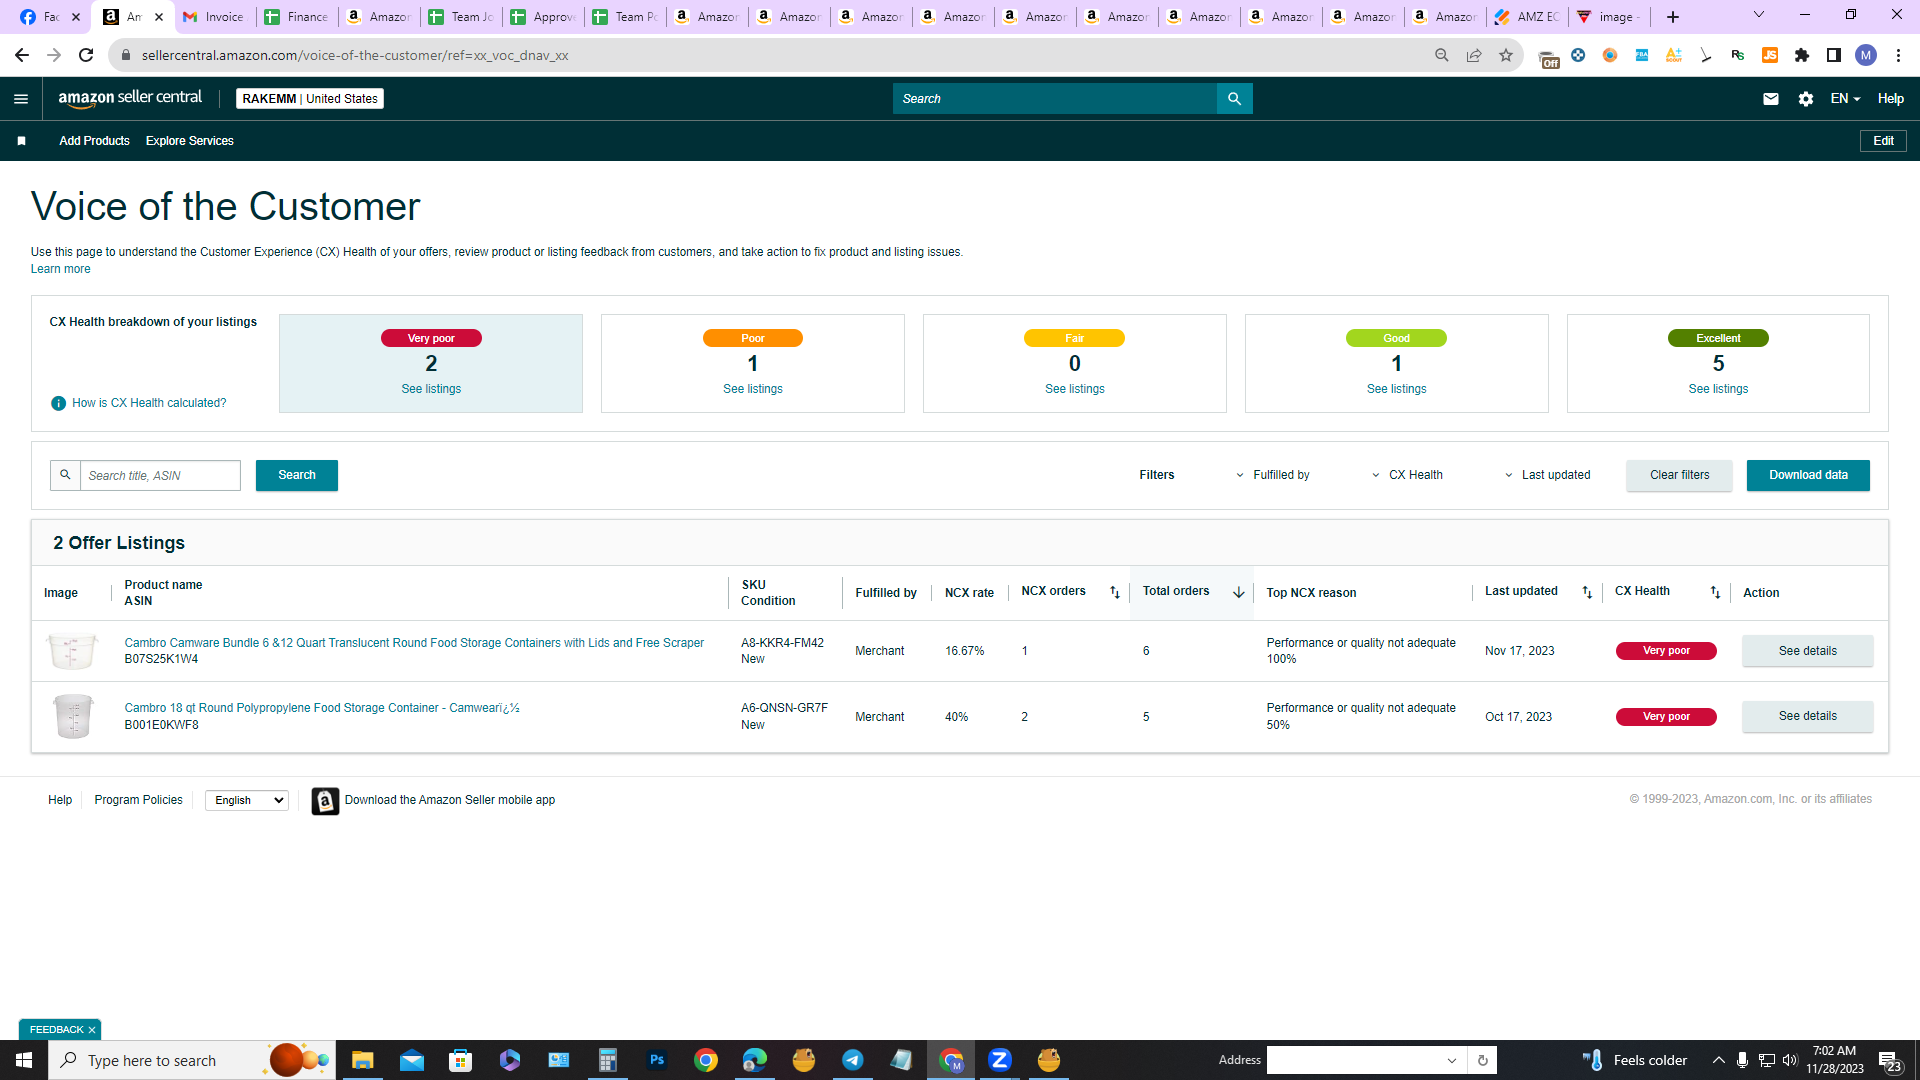
Task: Click the Edit button in navigation bar
Action: 1883,141
